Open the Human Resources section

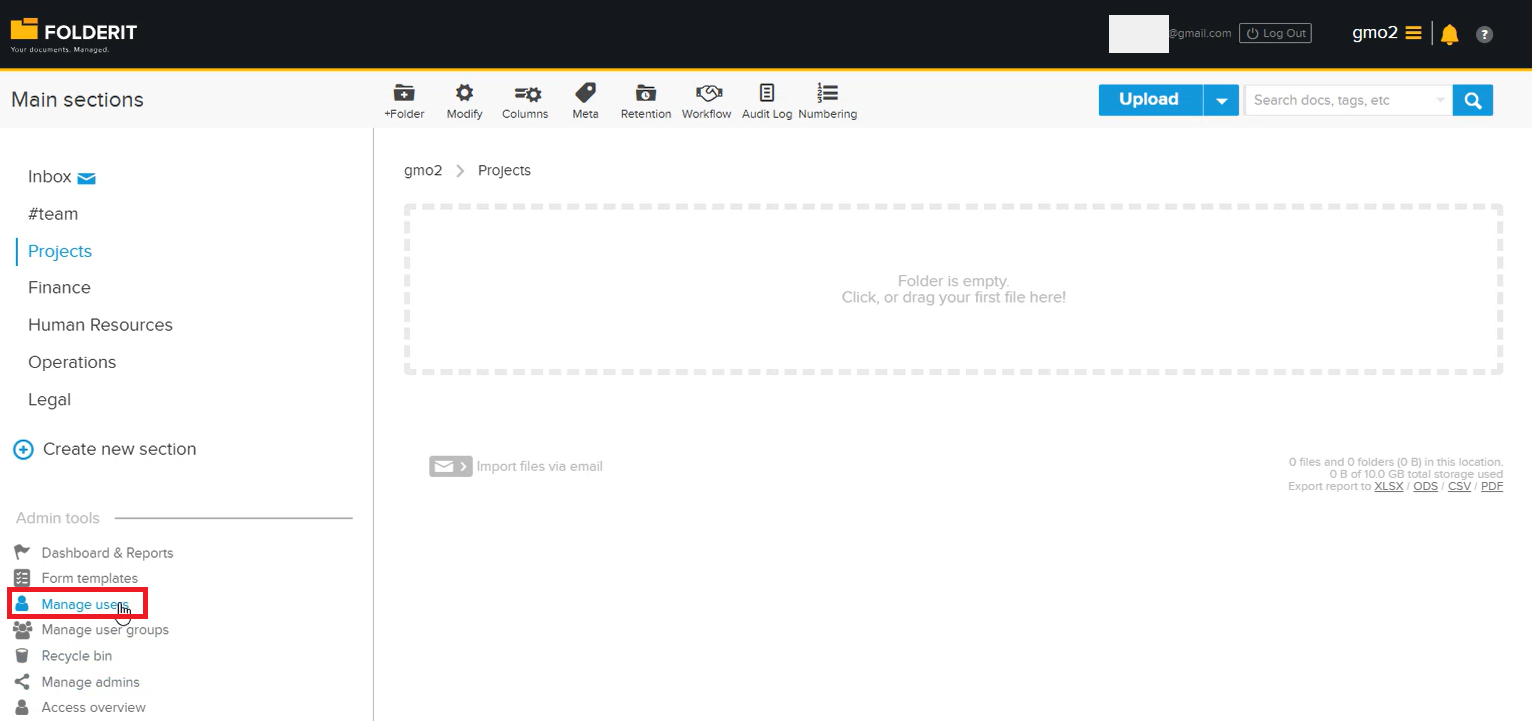click(100, 325)
